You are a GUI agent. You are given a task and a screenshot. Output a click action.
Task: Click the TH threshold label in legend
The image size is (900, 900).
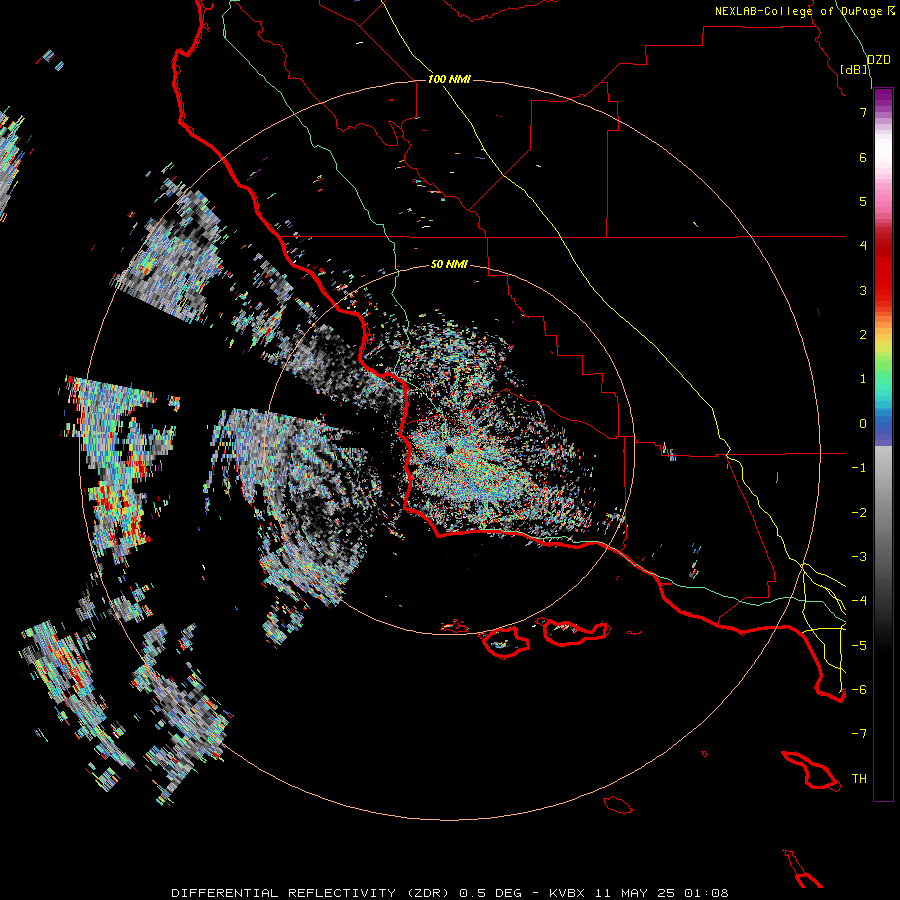point(859,779)
